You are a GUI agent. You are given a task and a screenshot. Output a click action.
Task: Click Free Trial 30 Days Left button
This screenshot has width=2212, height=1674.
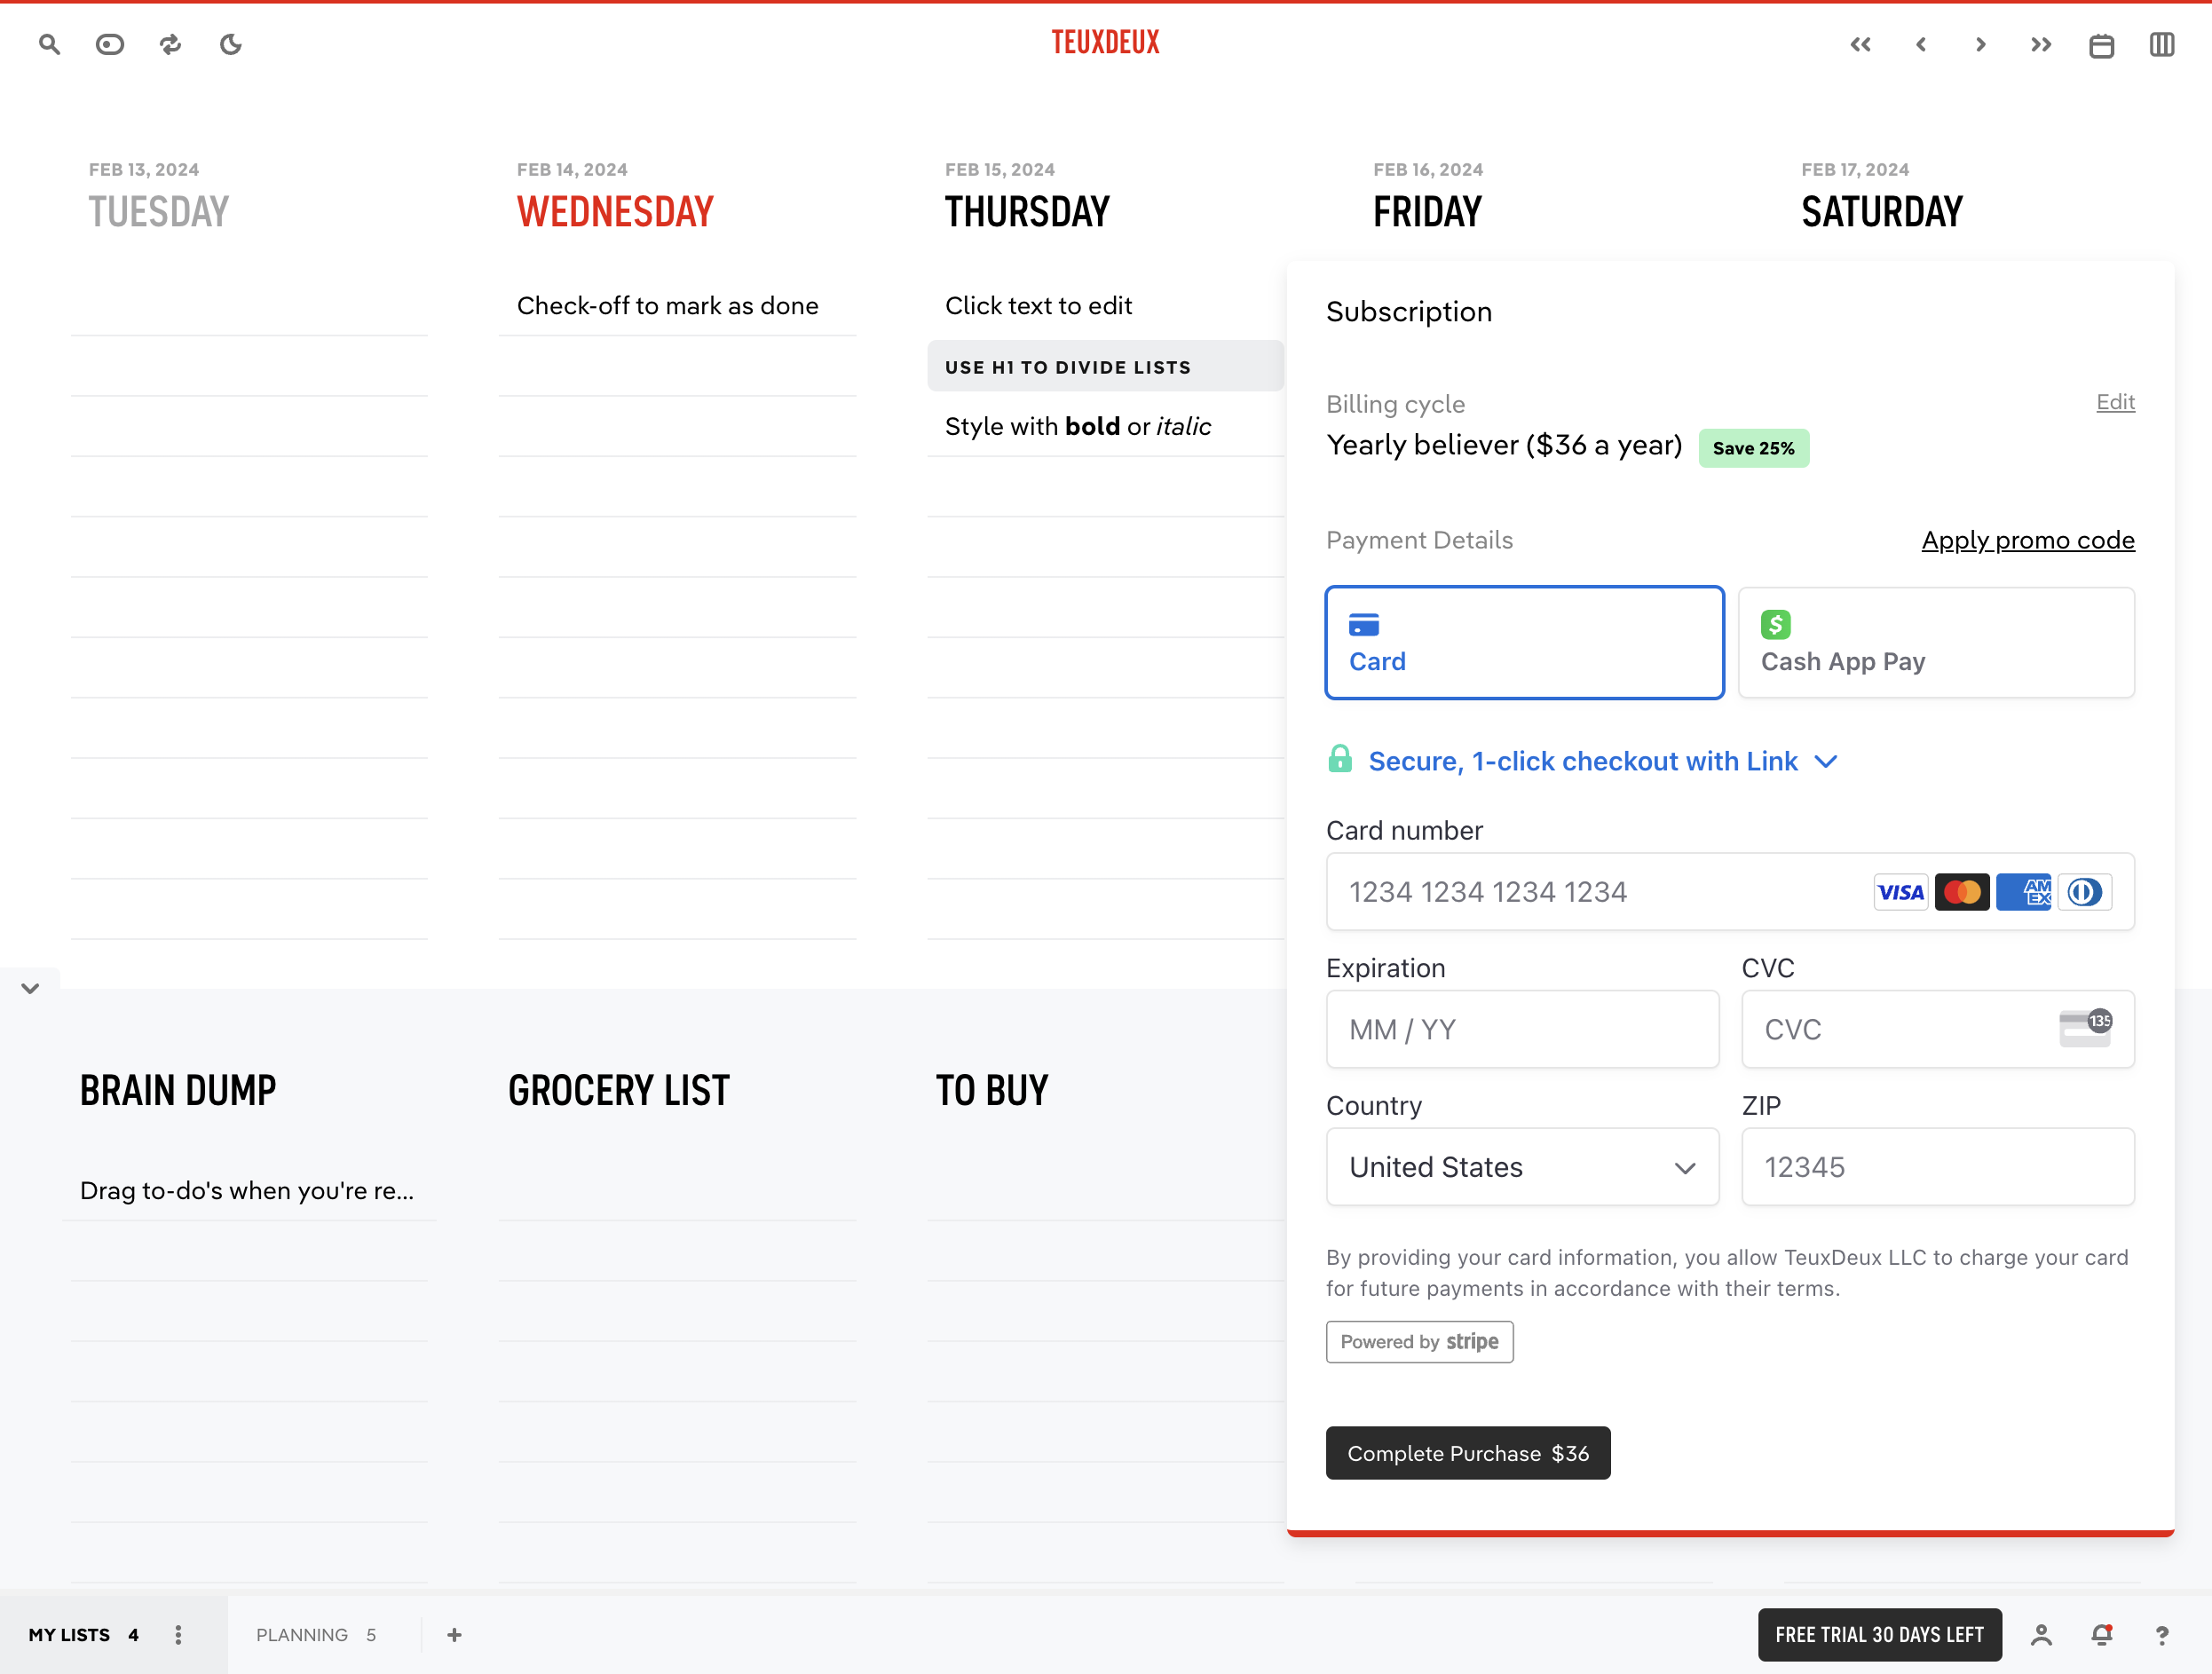(1880, 1634)
